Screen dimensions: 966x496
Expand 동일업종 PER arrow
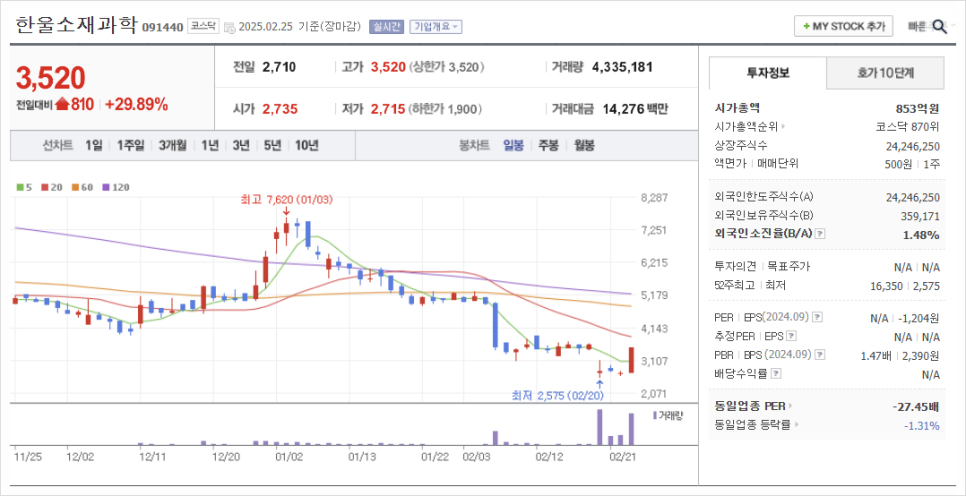[792, 406]
